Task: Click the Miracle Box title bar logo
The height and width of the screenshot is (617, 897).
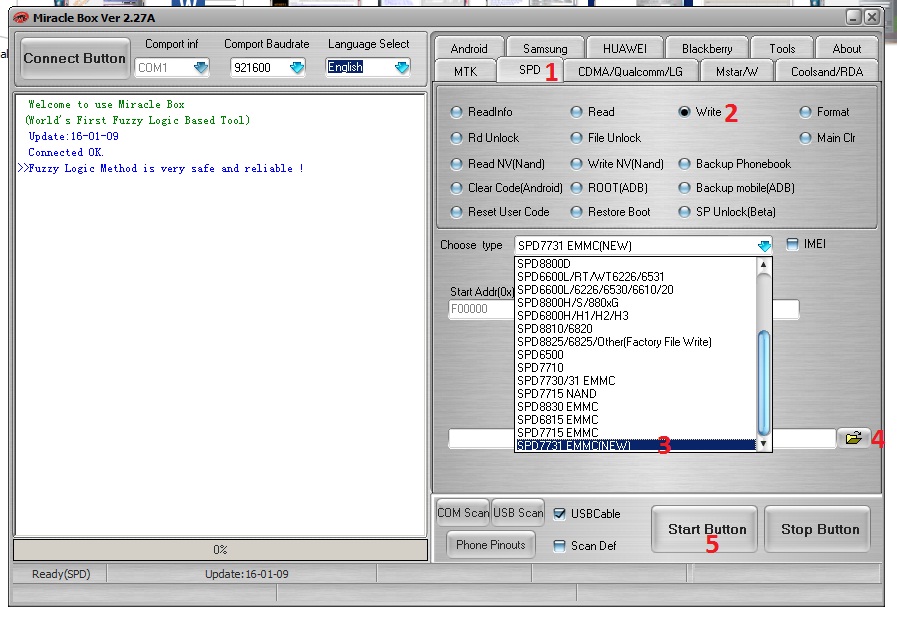Action: coord(21,18)
